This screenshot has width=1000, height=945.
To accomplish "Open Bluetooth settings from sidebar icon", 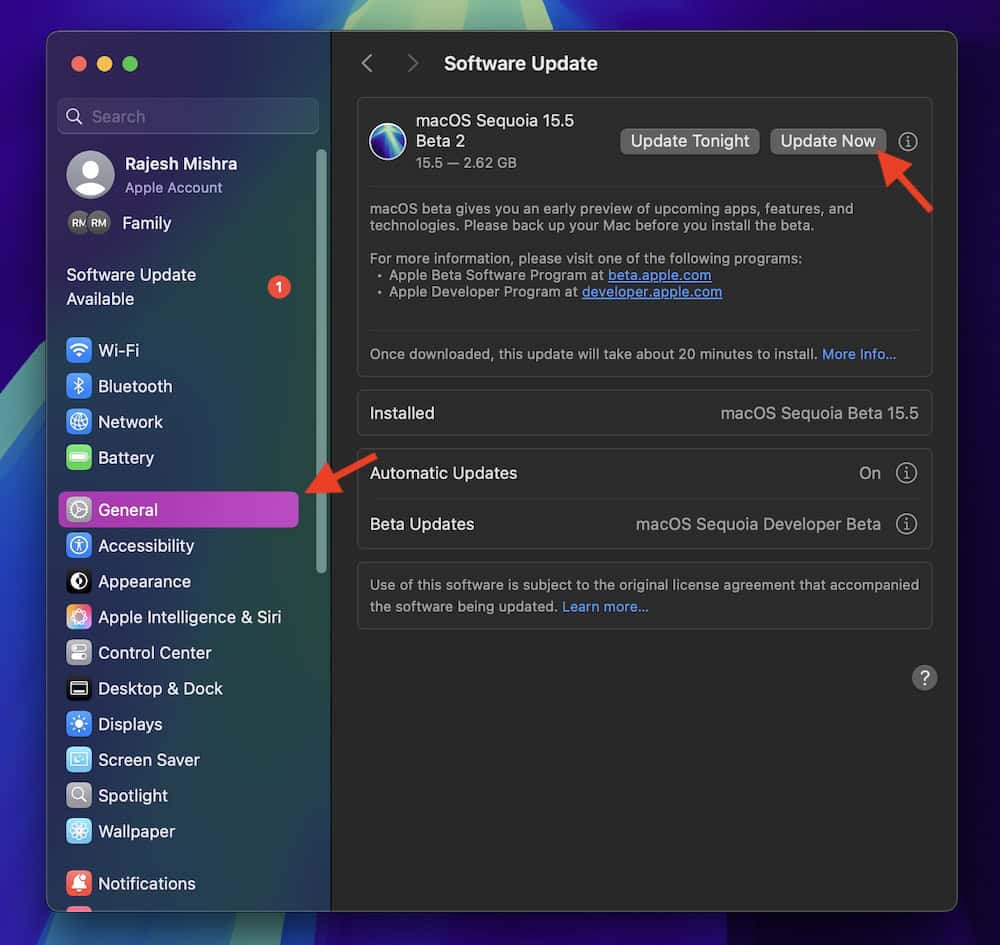I will click(79, 387).
